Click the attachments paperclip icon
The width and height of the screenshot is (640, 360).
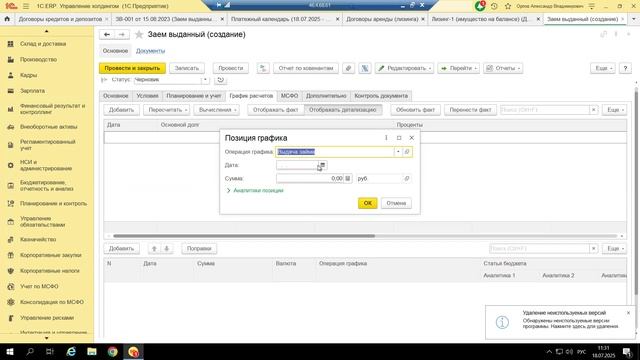[x=348, y=68]
